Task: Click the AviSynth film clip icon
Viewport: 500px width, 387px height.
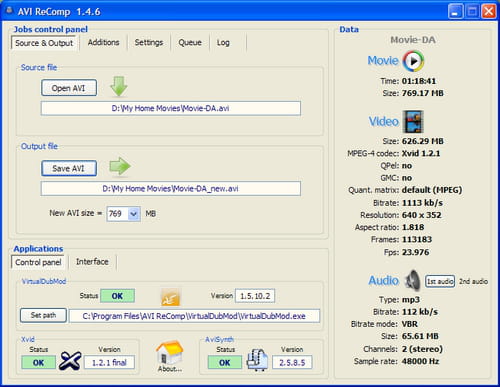Action: 257,360
